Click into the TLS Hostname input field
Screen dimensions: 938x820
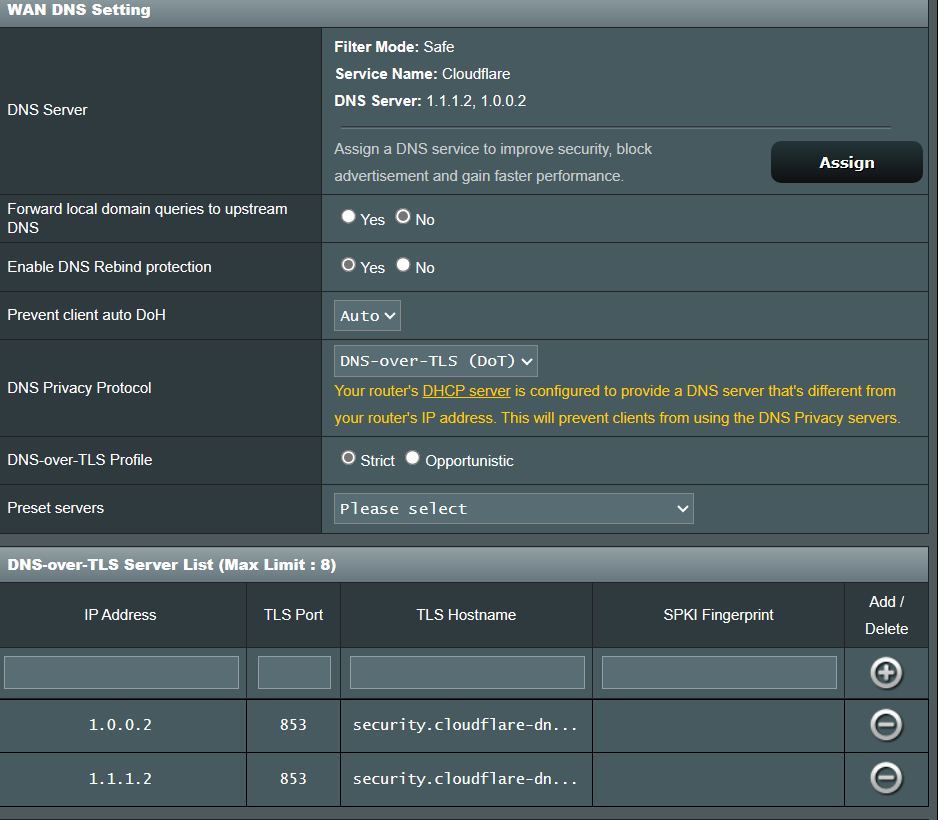[x=467, y=672]
